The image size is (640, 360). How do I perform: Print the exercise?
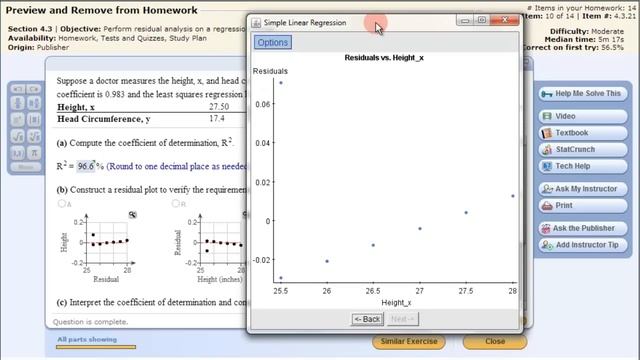pyautogui.click(x=583, y=206)
